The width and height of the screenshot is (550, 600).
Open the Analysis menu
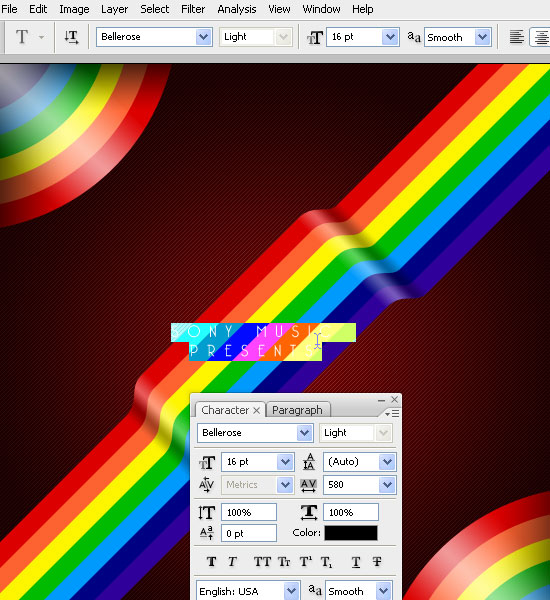[x=237, y=9]
